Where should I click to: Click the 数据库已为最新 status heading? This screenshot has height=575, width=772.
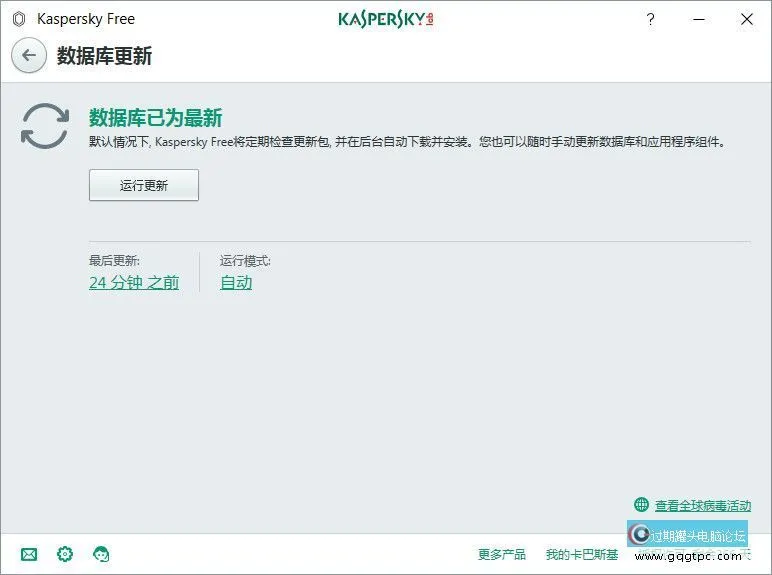point(156,118)
